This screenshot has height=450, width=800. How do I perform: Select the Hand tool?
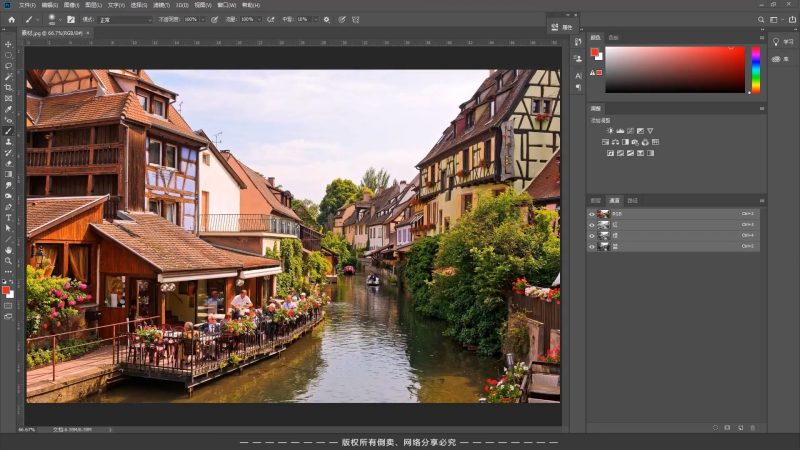8,249
